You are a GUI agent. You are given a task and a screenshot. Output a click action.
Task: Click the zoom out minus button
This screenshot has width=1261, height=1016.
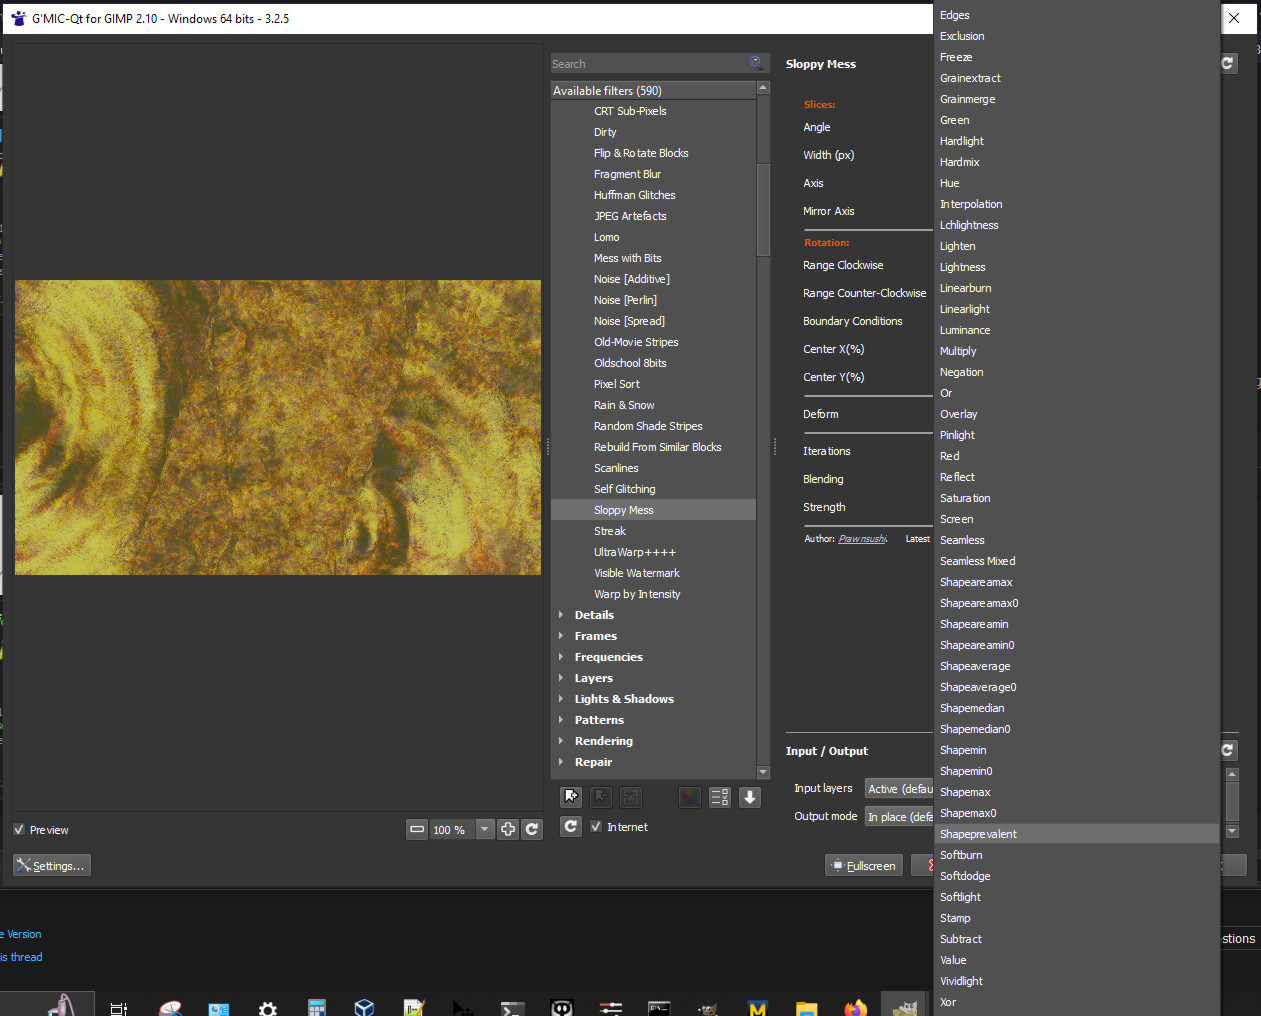click(x=417, y=829)
